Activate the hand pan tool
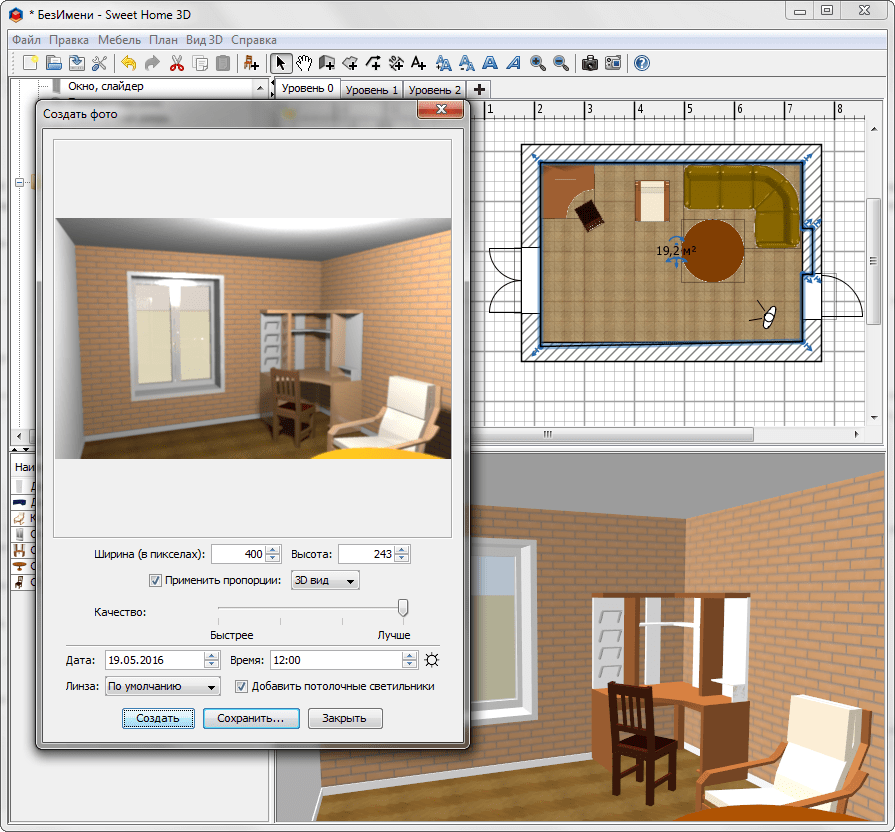Image resolution: width=895 pixels, height=832 pixels. pos(304,63)
